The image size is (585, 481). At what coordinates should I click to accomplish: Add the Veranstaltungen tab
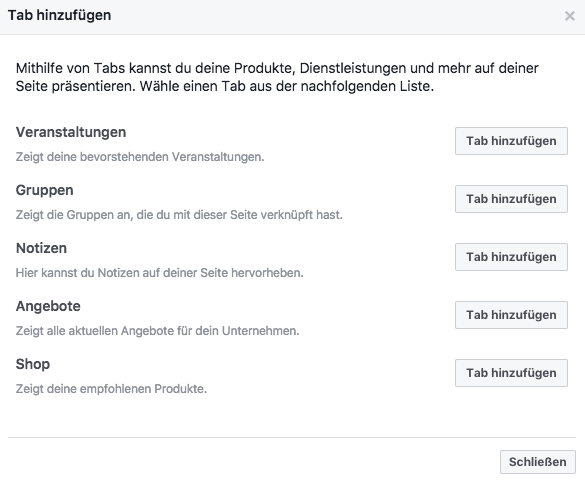click(511, 141)
